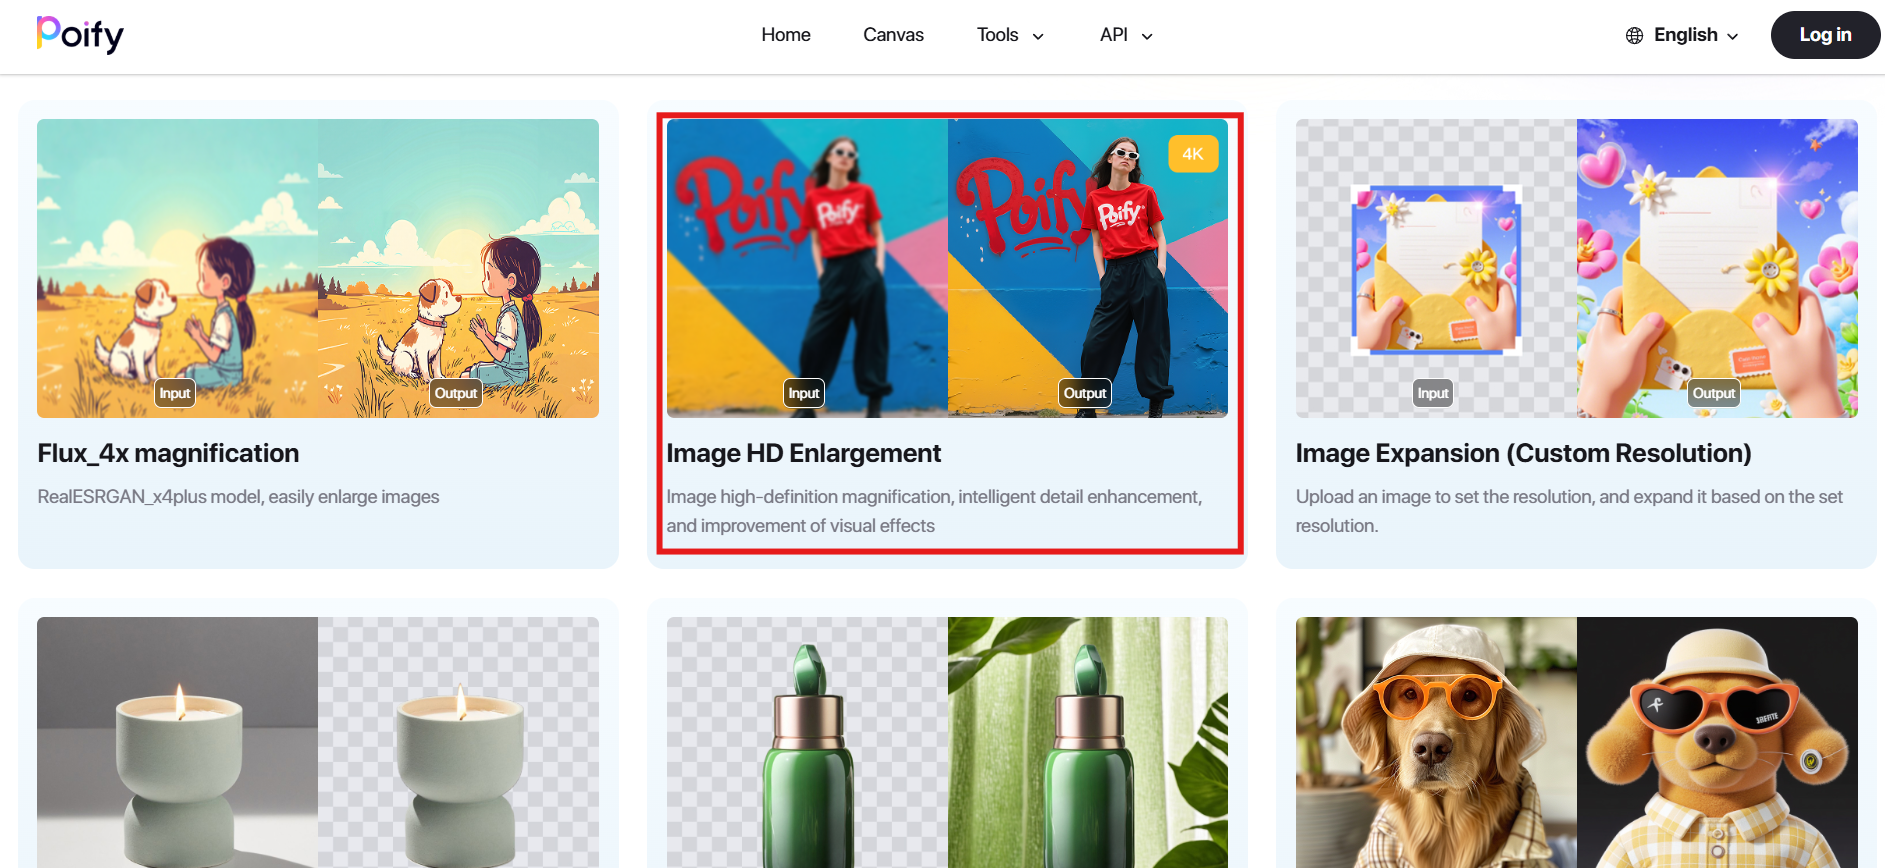The image size is (1885, 868).
Task: Click Flux_4x magnification output image
Action: [458, 268]
